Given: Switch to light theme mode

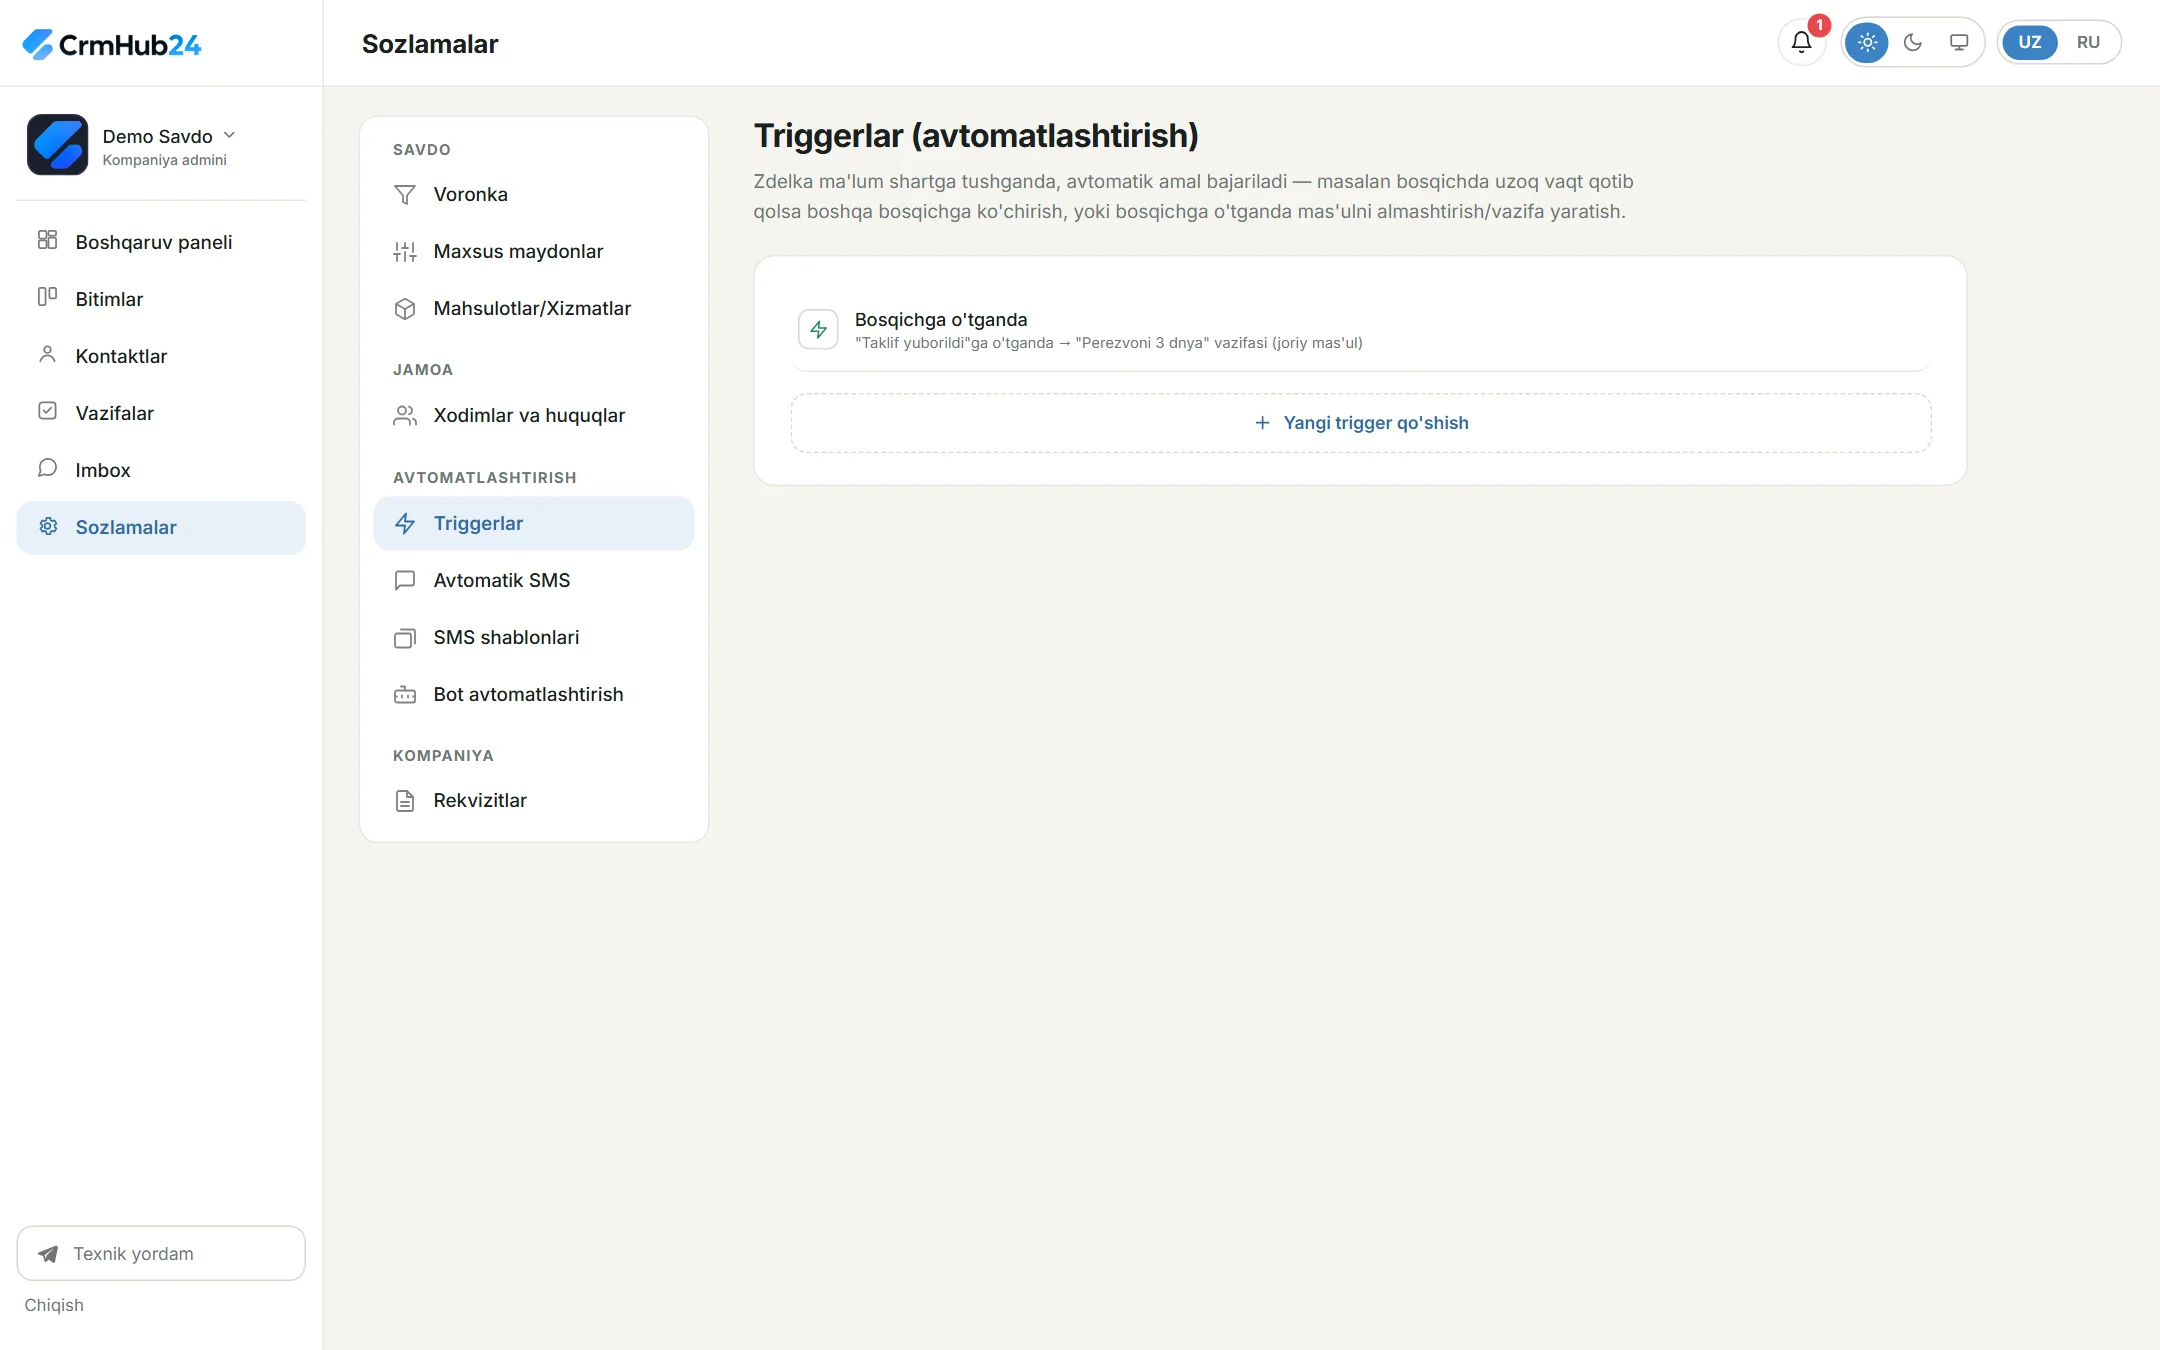Looking at the screenshot, I should coord(1866,42).
